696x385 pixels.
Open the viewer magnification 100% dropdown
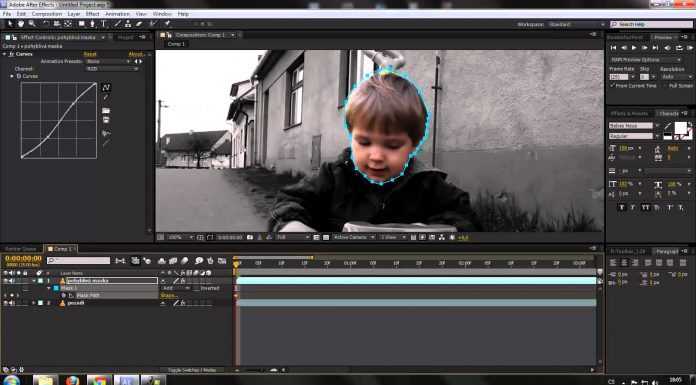(181, 238)
